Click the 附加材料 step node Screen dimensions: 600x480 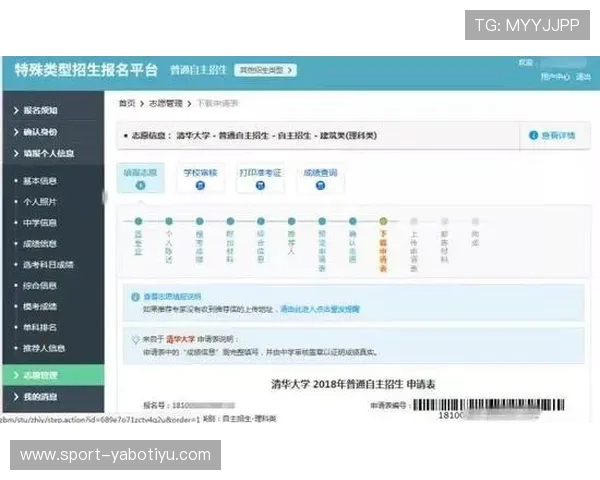[x=230, y=221]
